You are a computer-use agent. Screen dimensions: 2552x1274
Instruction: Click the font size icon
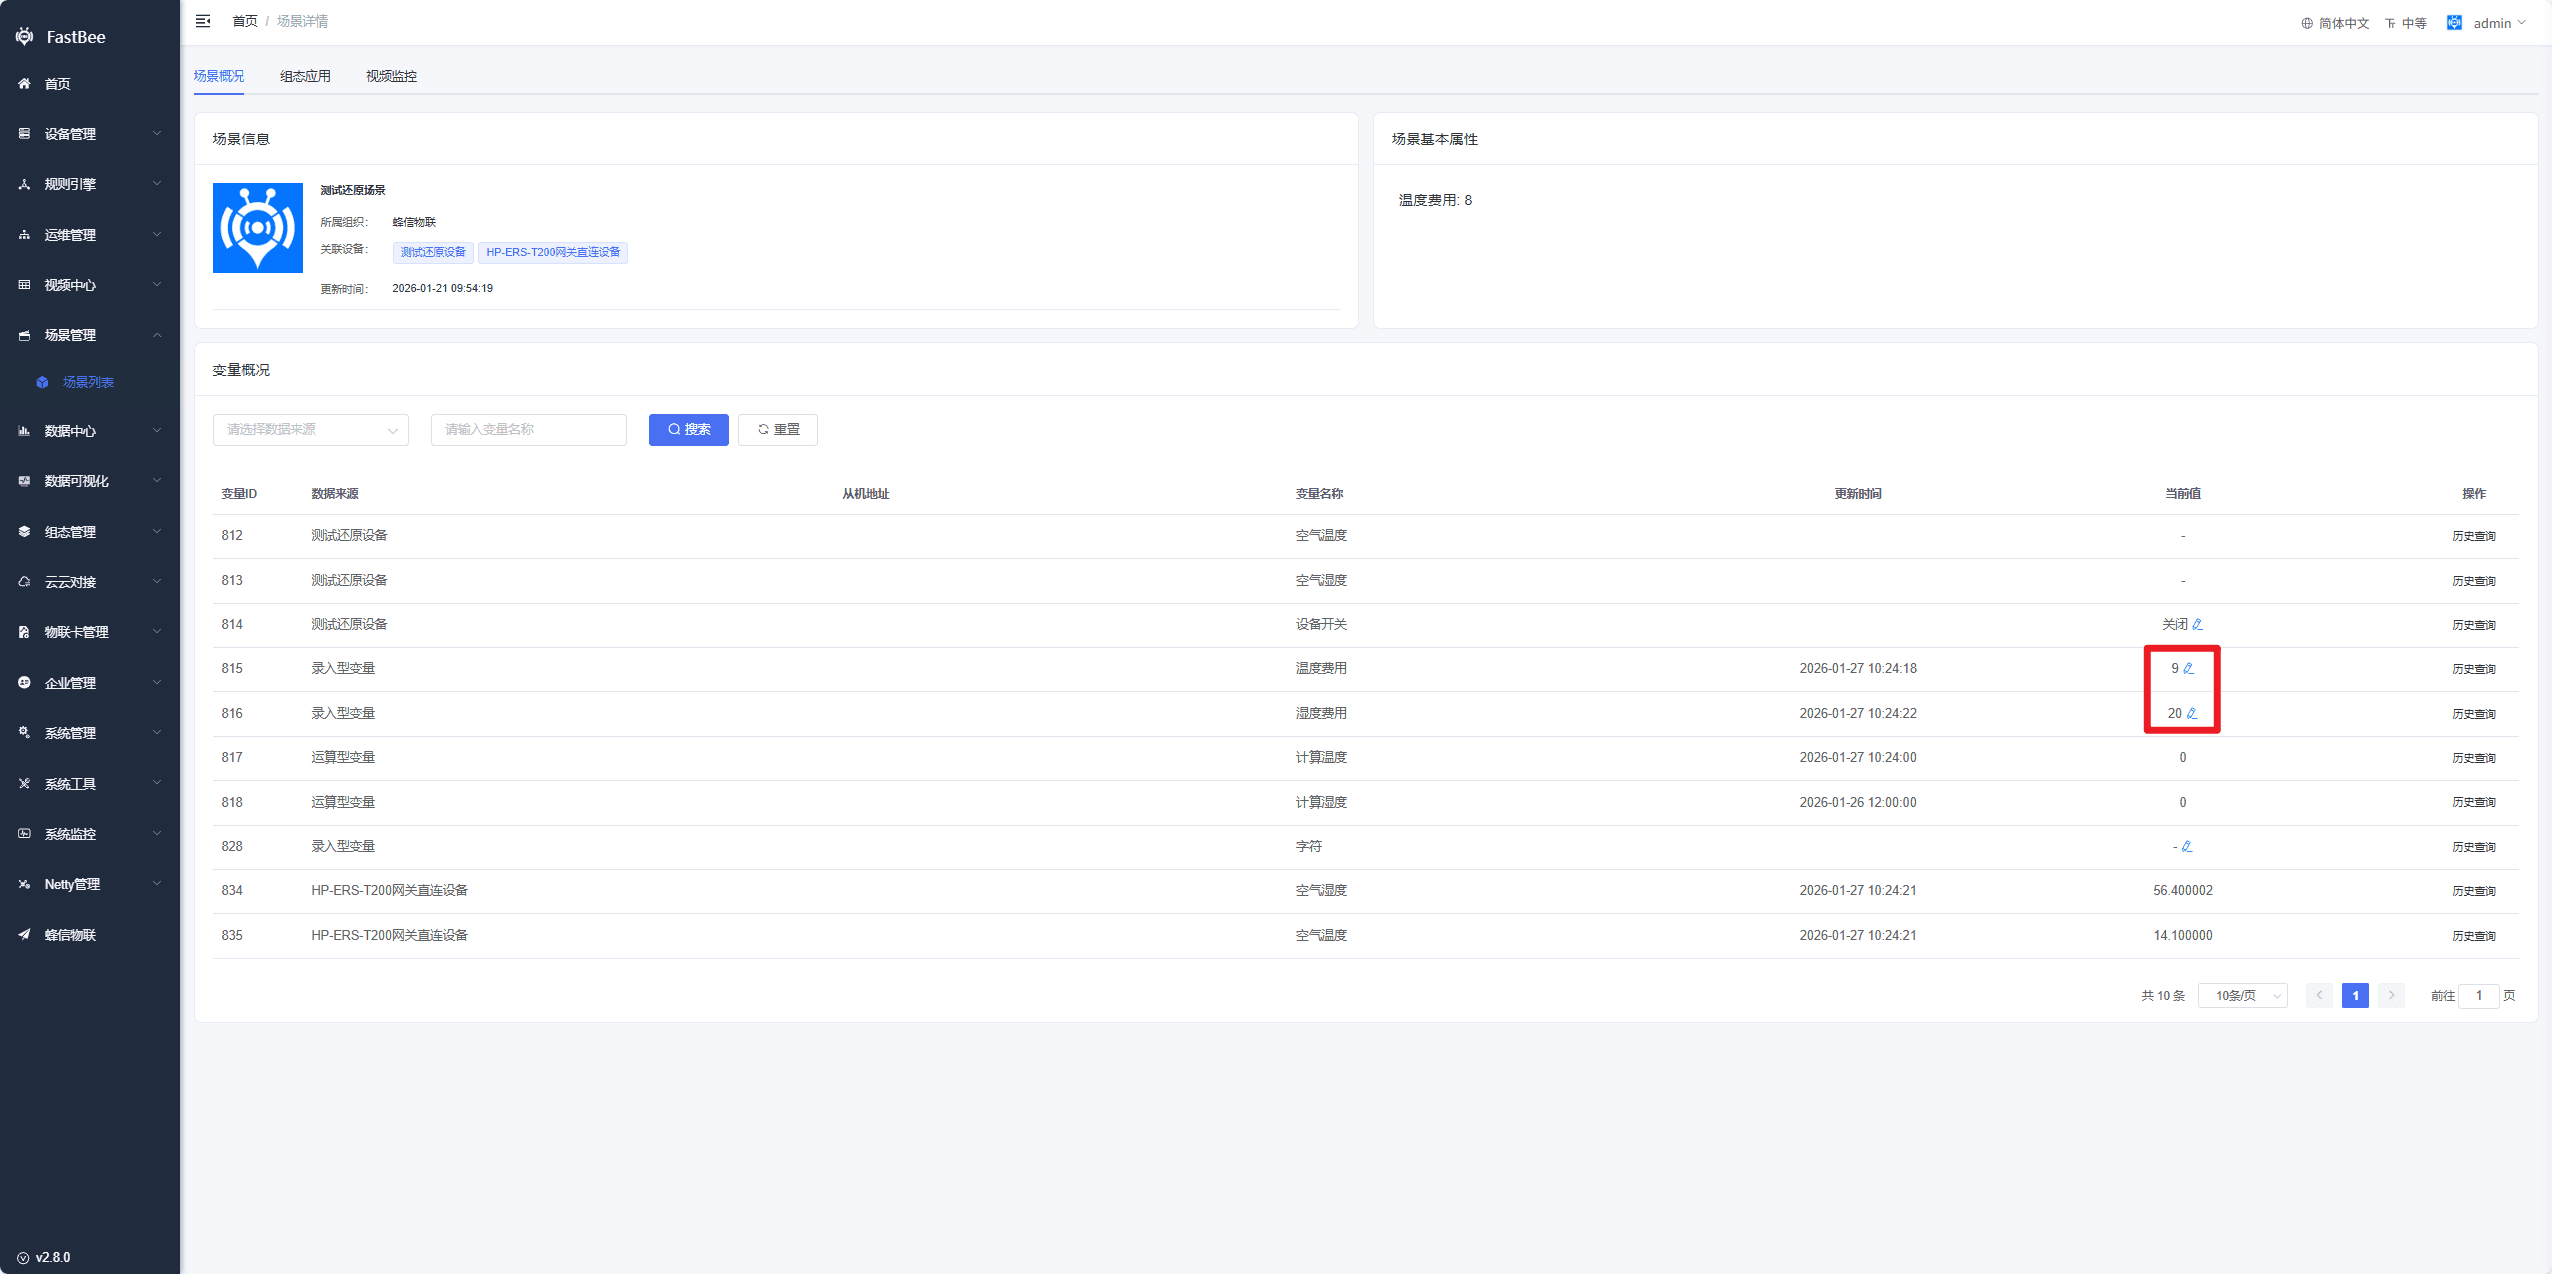click(2390, 23)
